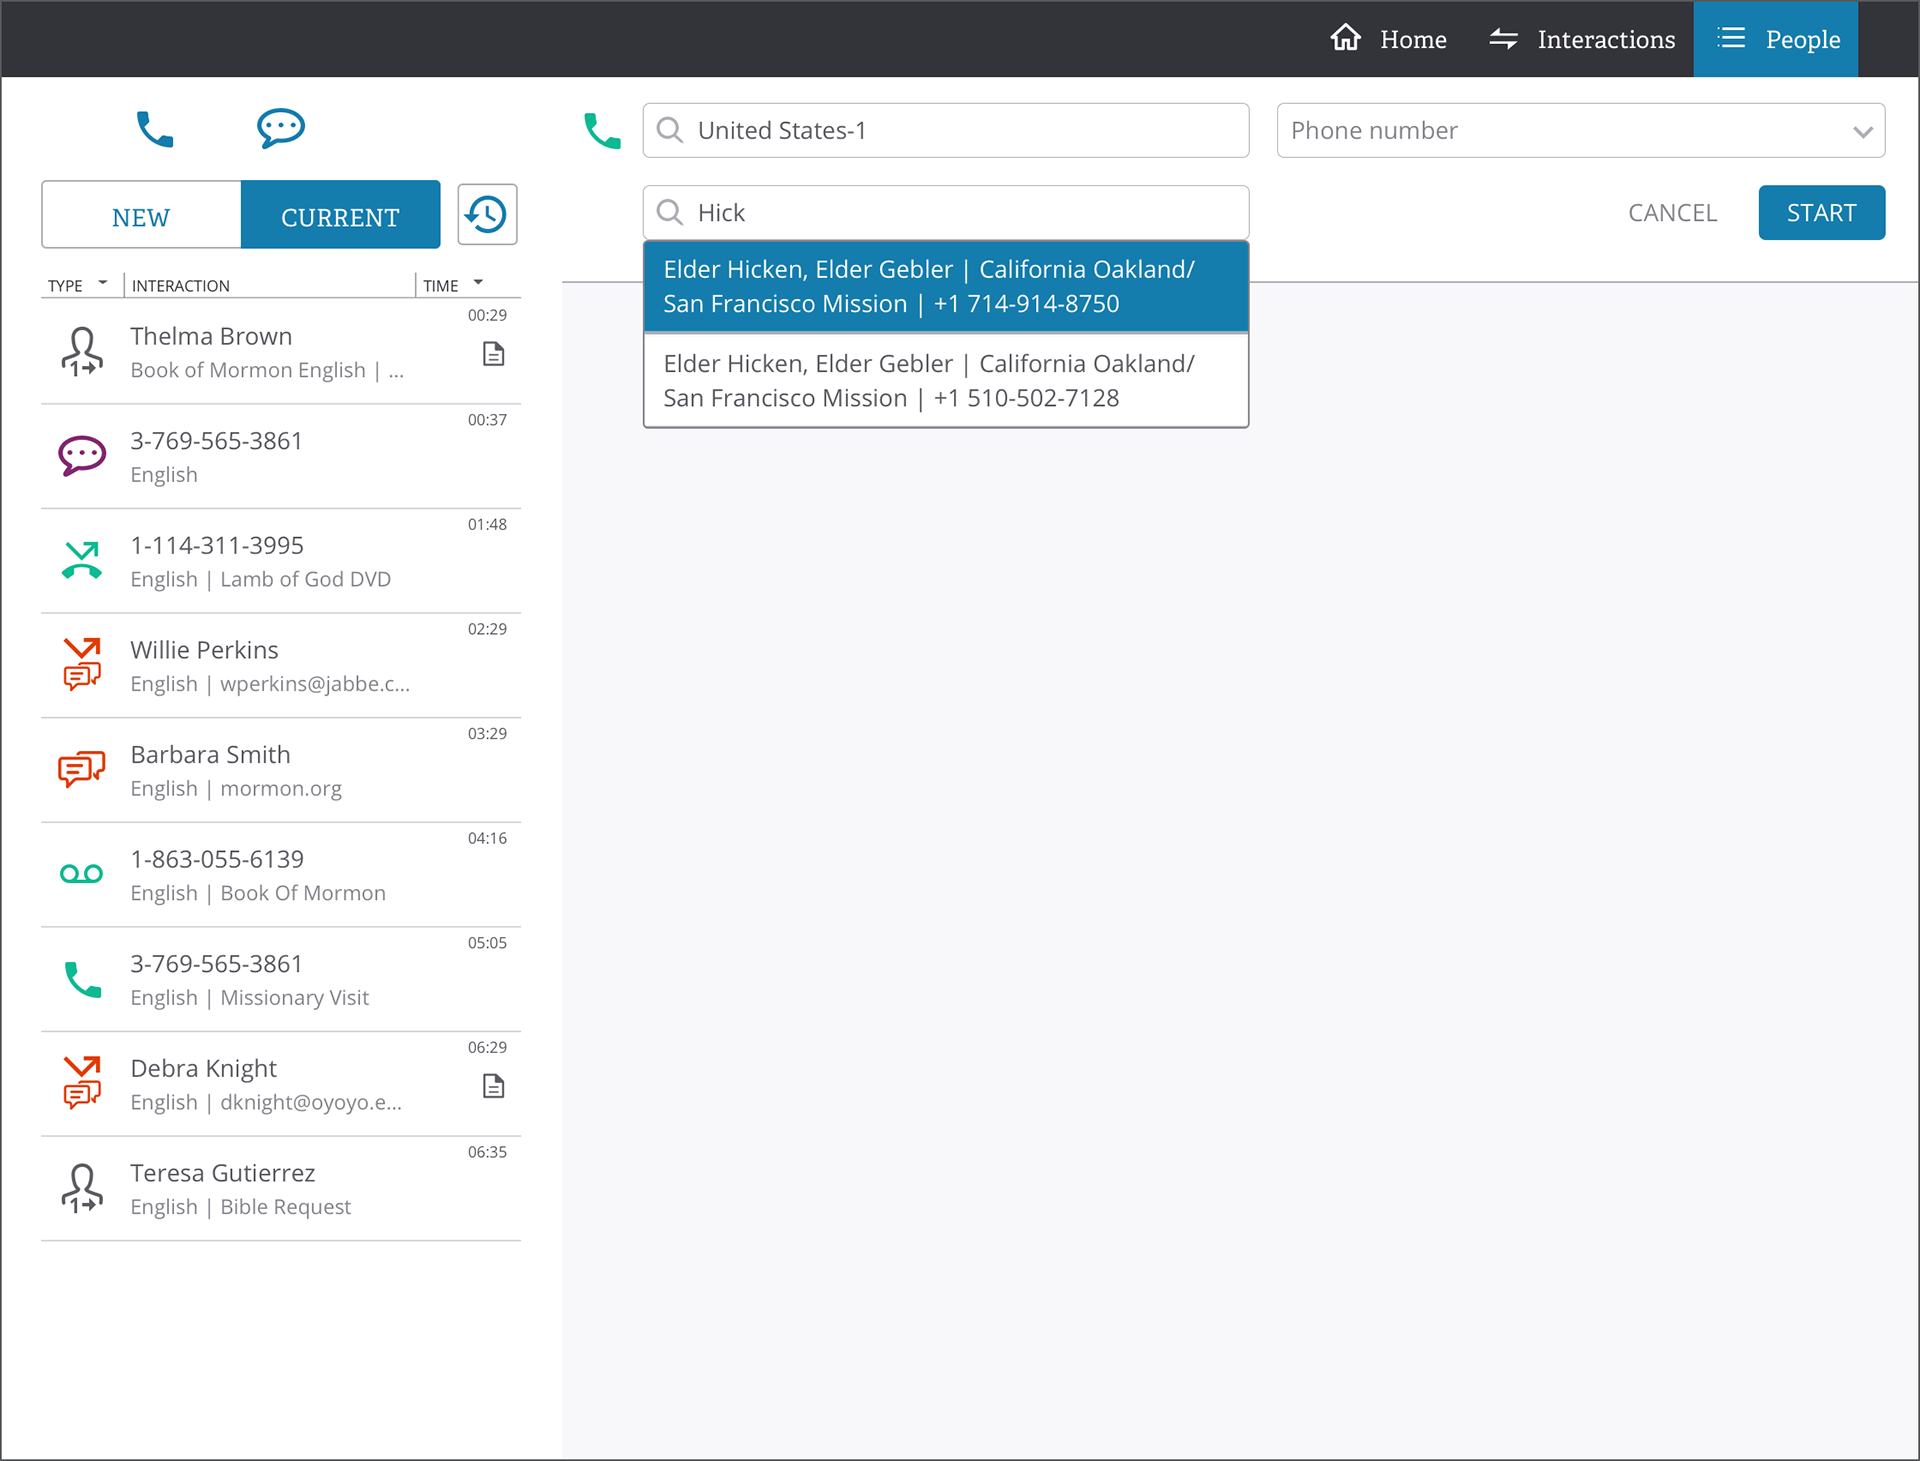Click search magnifier in United States-1 field
Screen dimensions: 1920x1461
coord(670,130)
